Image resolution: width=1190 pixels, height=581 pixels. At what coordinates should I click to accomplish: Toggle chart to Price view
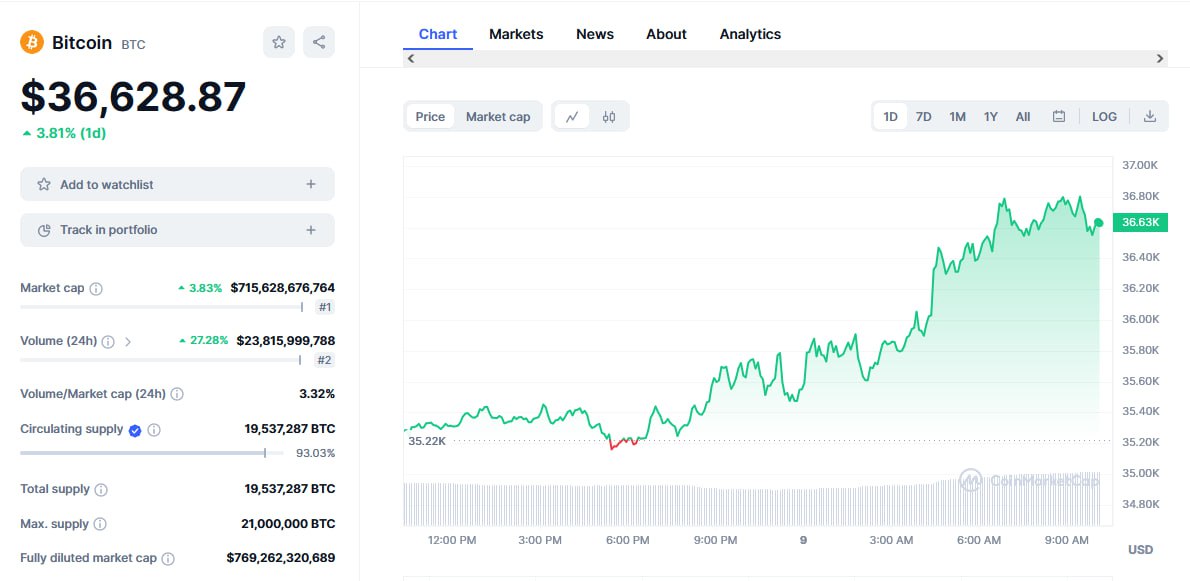(430, 117)
